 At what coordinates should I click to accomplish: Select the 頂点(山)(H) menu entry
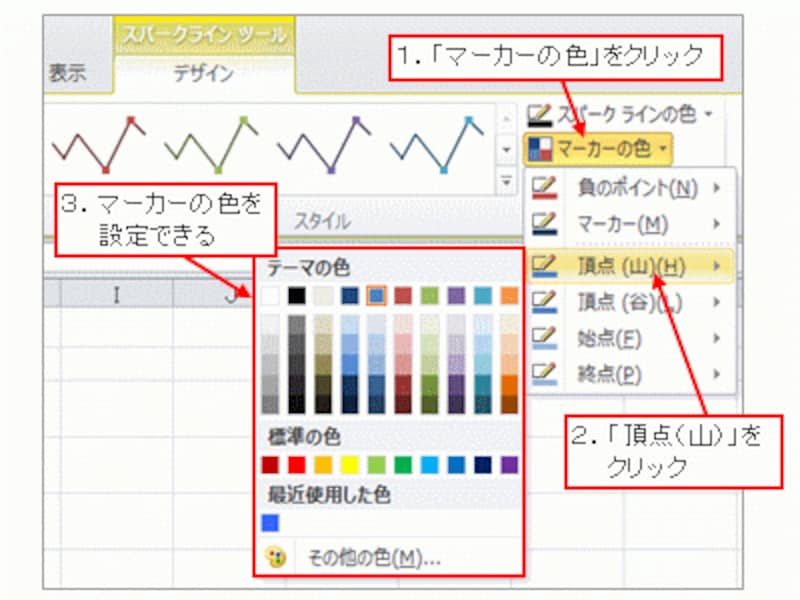630,266
